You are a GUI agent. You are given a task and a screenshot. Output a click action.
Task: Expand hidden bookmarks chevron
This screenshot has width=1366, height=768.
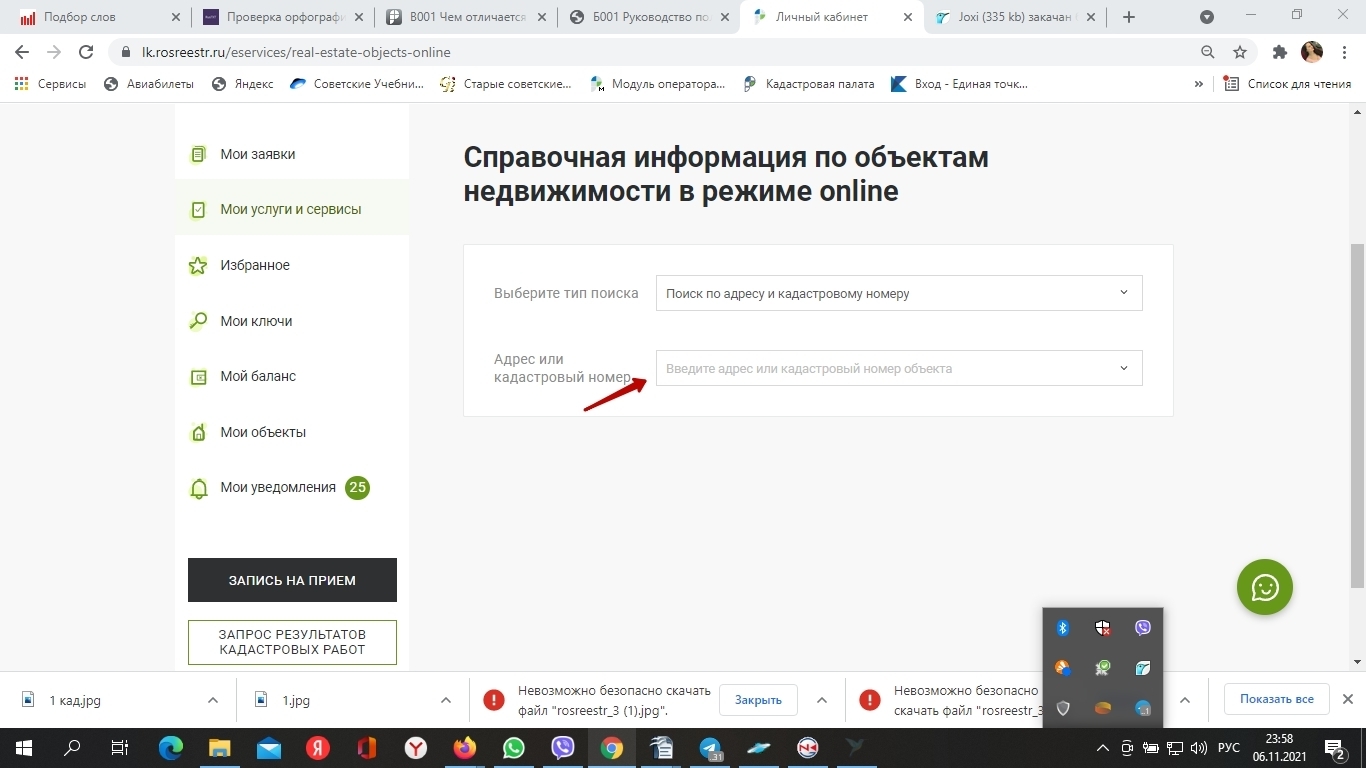pyautogui.click(x=1198, y=84)
